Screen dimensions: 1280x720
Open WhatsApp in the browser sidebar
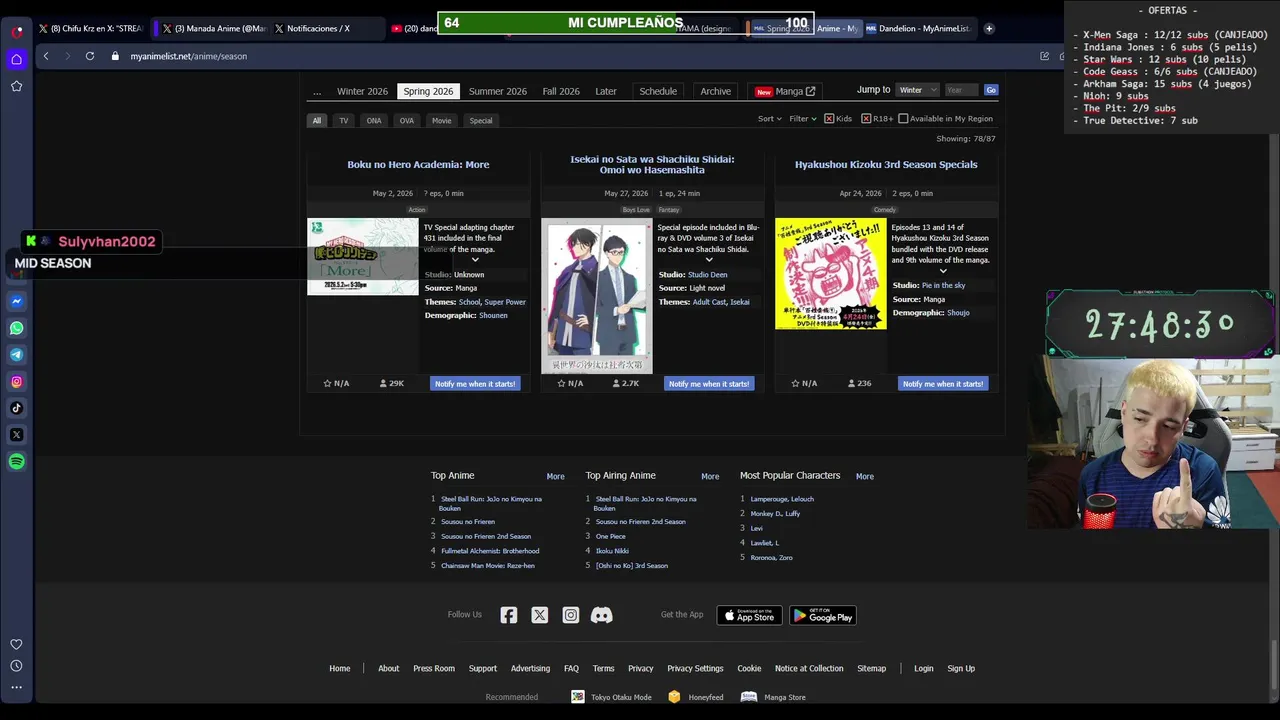17,328
